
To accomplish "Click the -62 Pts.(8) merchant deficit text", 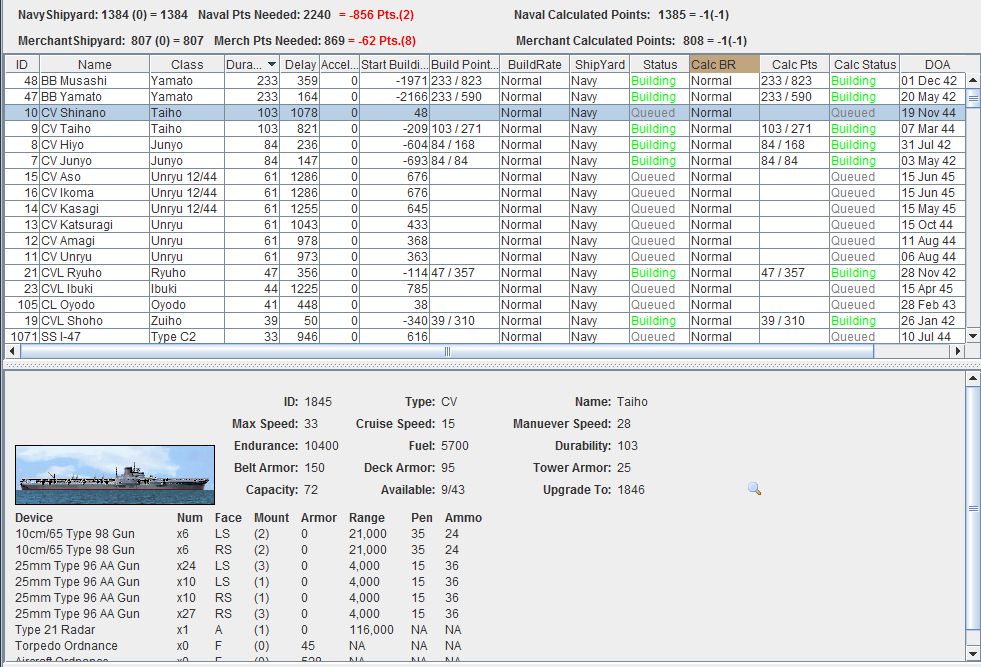I will pyautogui.click(x=382, y=41).
